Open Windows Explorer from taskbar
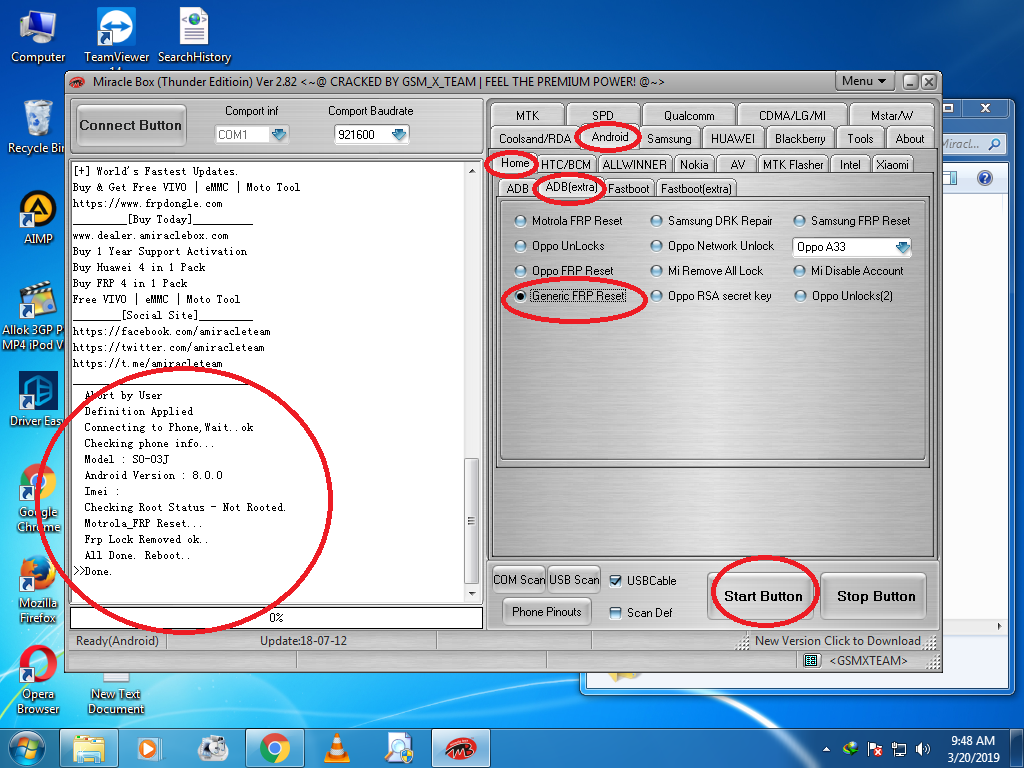The width and height of the screenshot is (1024, 768). pyautogui.click(x=89, y=748)
